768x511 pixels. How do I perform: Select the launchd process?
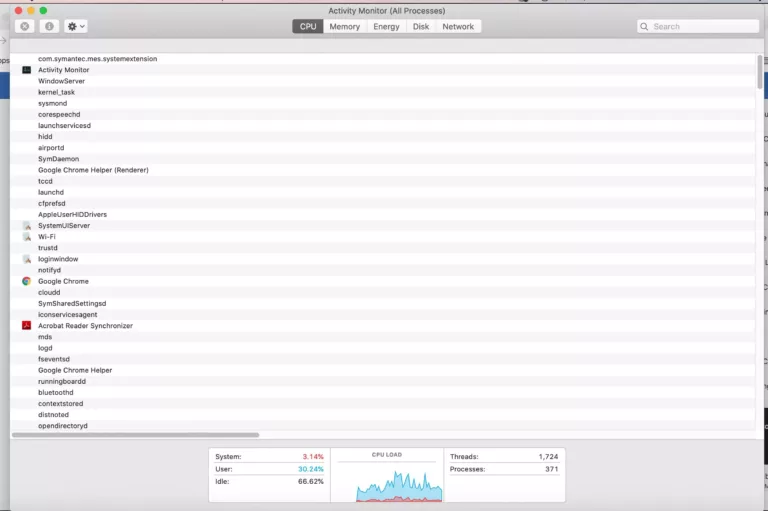click(x=51, y=193)
